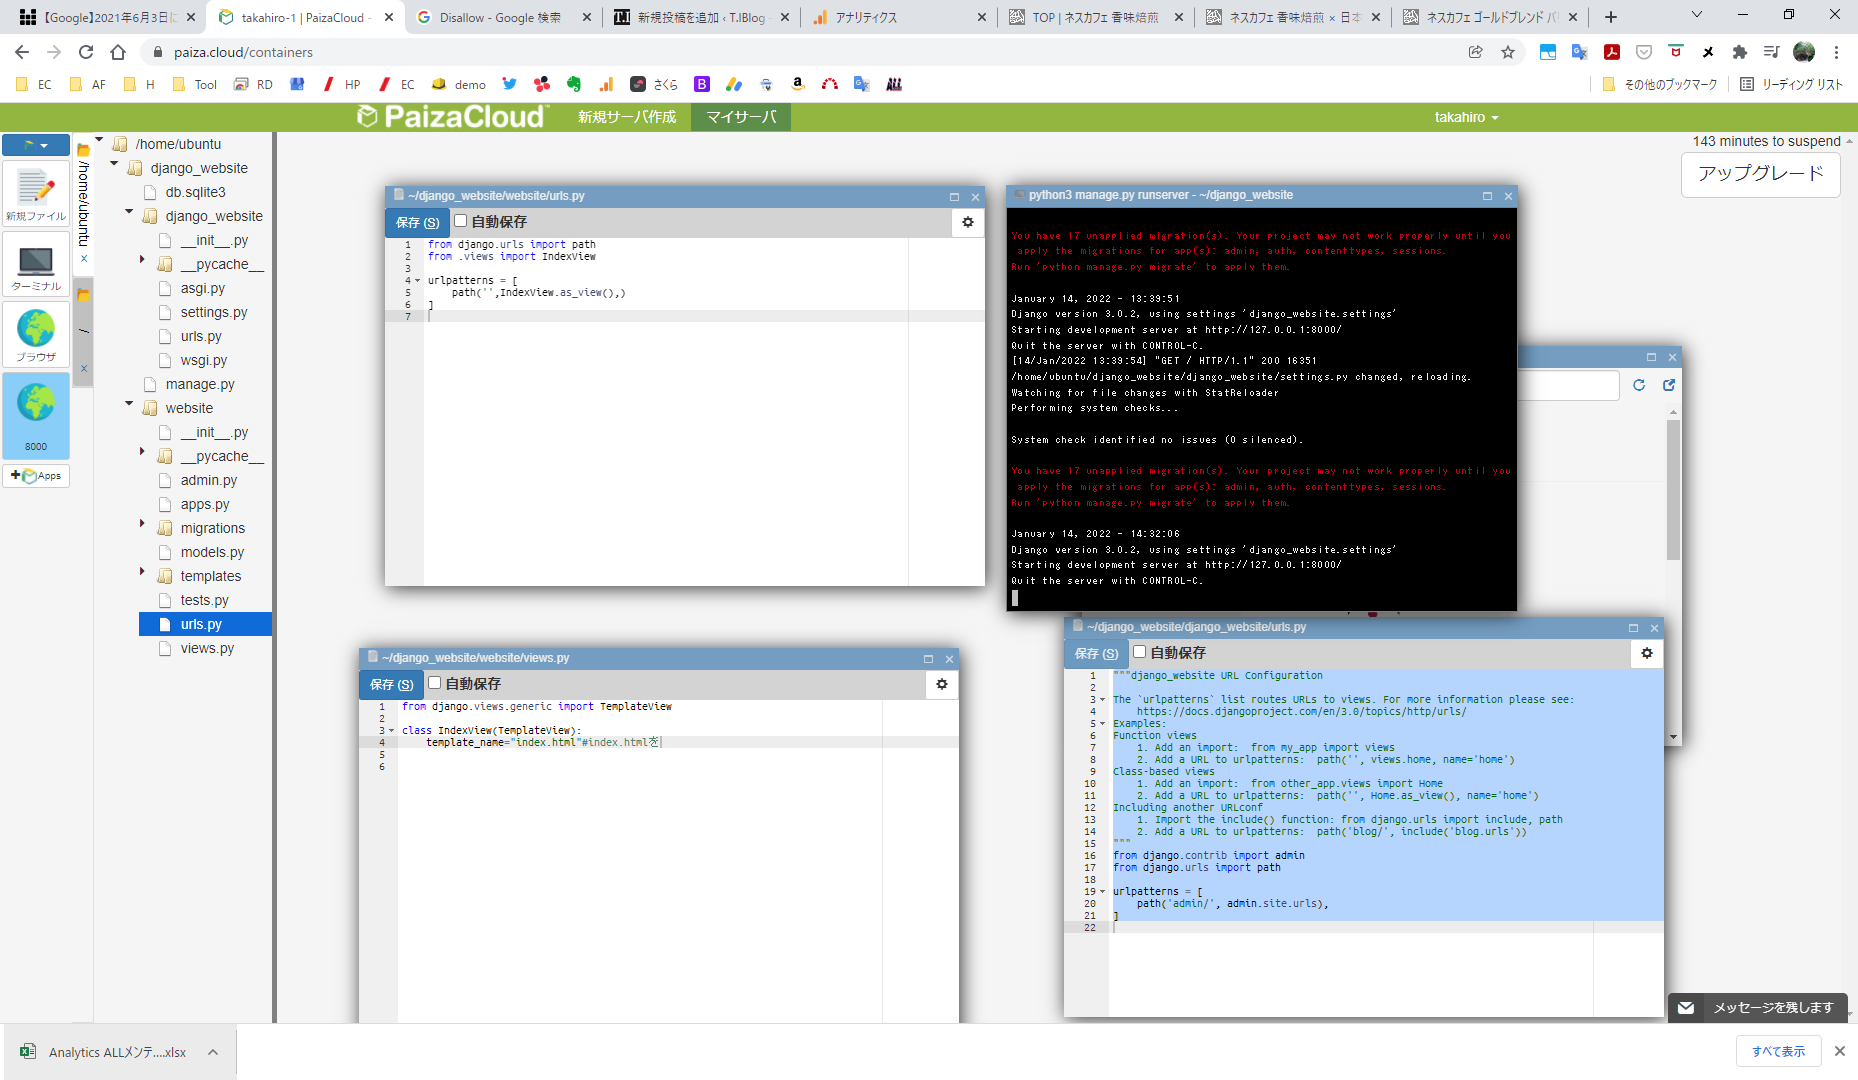This screenshot has height=1080, width=1858.
Task: Click the アップグレード upgrade button
Action: (x=1760, y=174)
